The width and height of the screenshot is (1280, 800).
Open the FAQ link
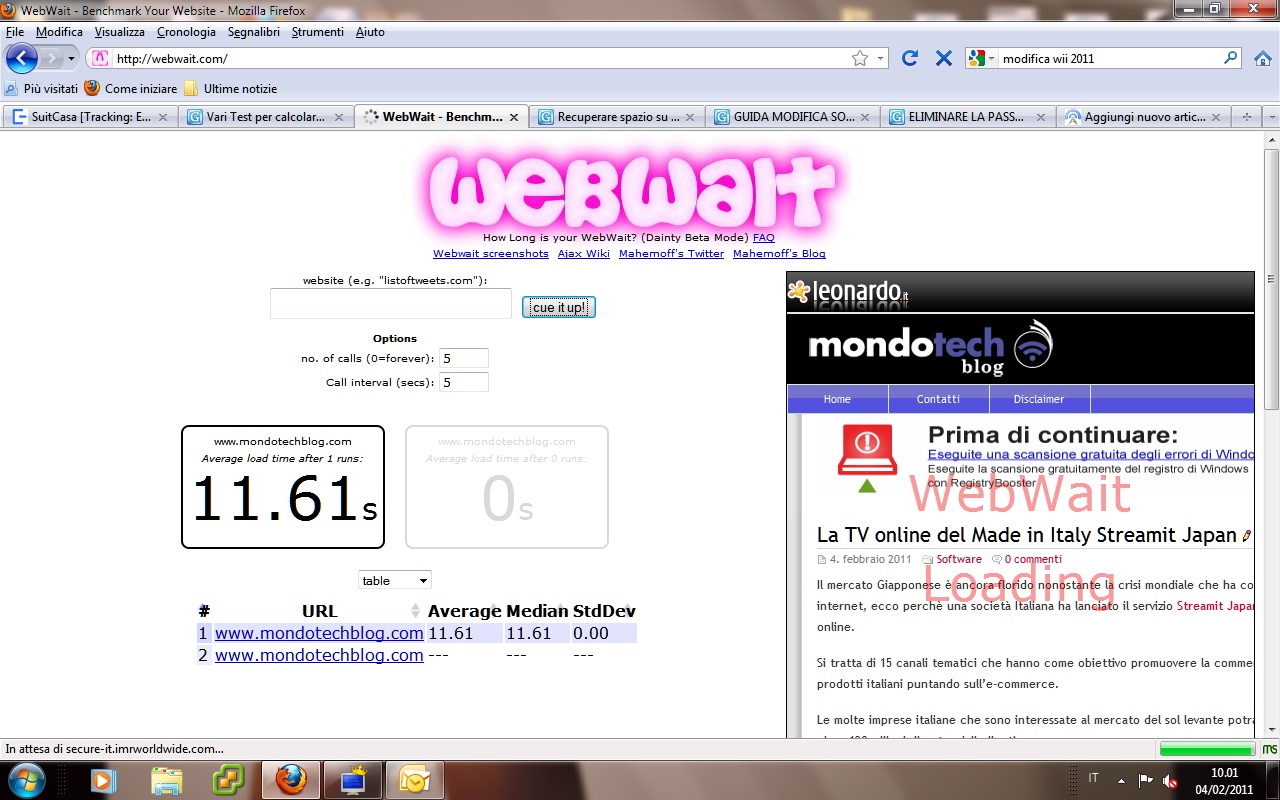pos(763,237)
